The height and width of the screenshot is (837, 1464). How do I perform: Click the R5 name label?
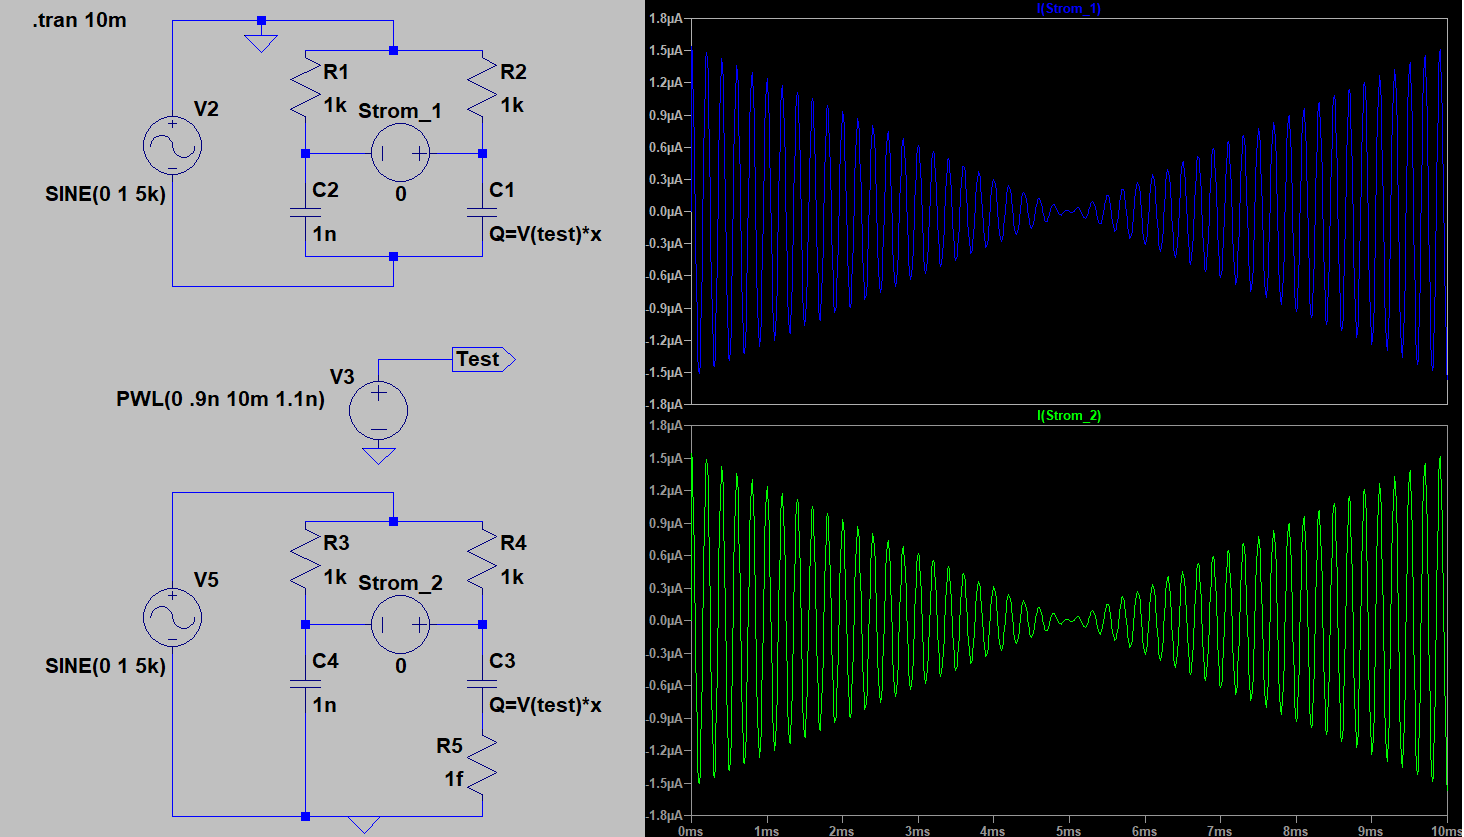tap(449, 746)
